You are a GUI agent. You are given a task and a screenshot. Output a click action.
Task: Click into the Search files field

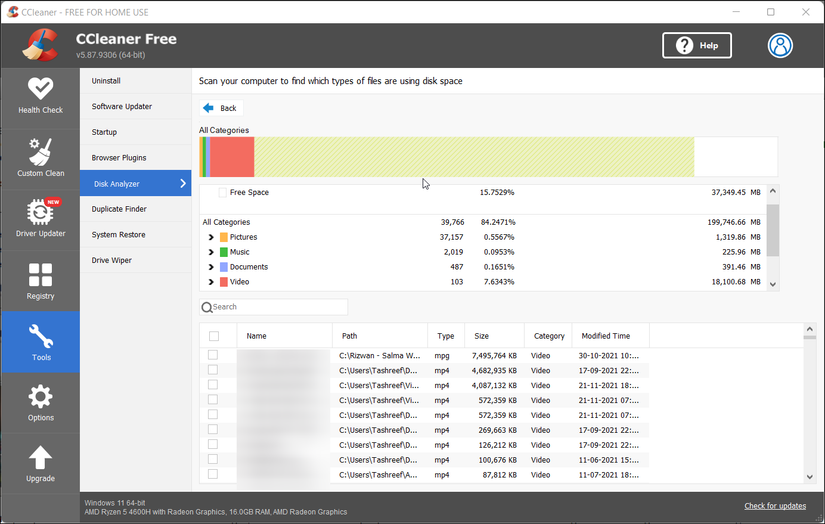click(x=278, y=307)
